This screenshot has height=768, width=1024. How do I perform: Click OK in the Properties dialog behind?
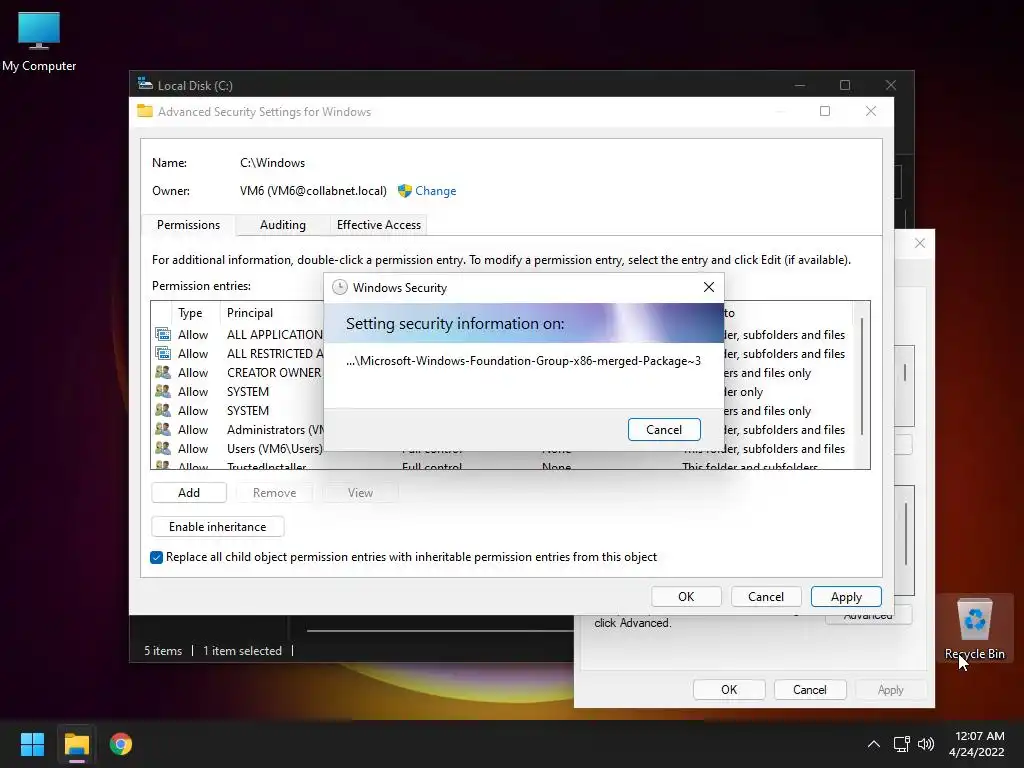(x=729, y=690)
